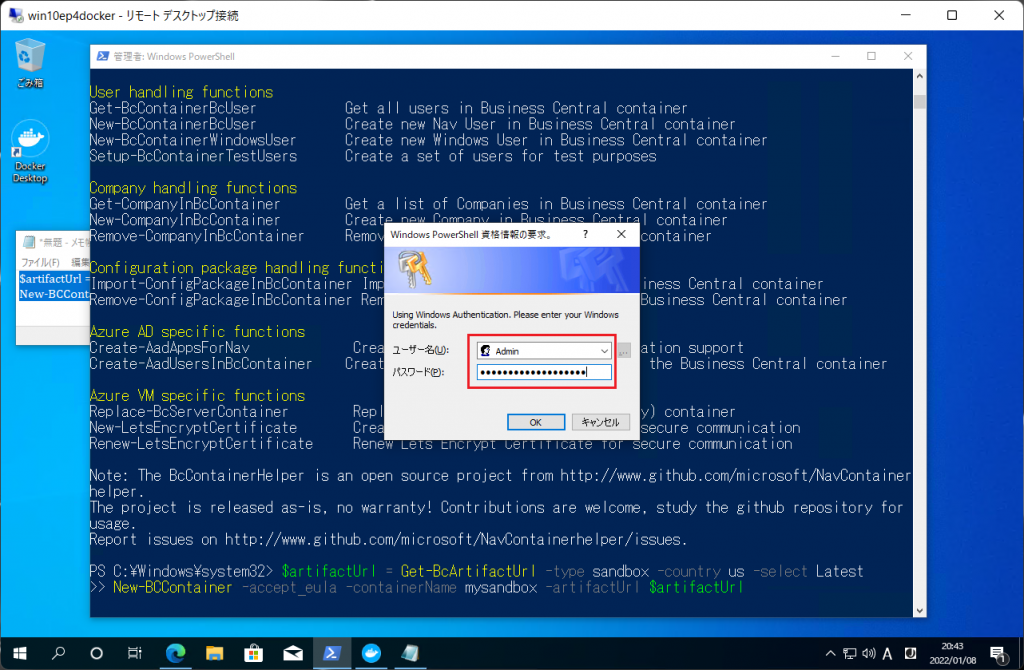The image size is (1024, 670).
Task: Open taskbar search magnifier
Action: coord(59,653)
